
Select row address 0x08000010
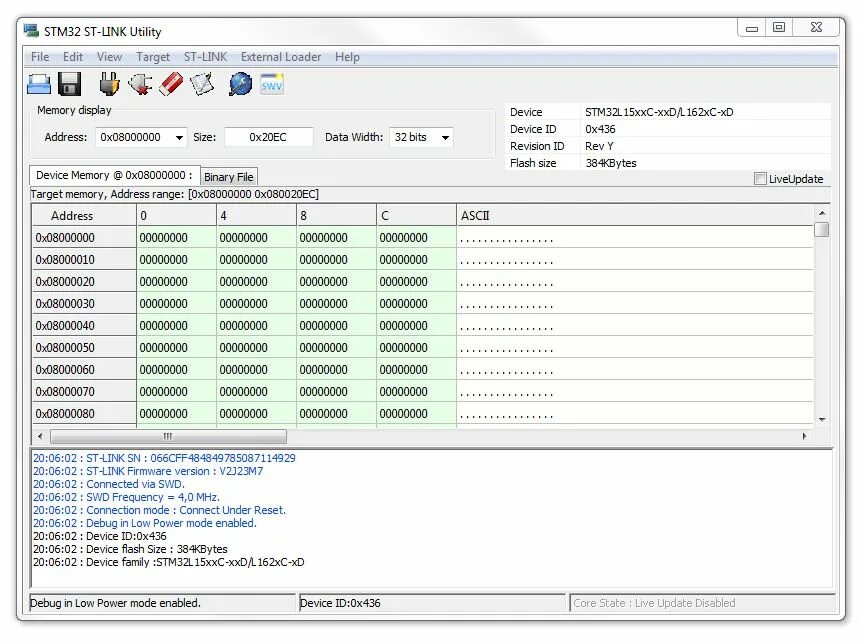pyautogui.click(x=84, y=260)
